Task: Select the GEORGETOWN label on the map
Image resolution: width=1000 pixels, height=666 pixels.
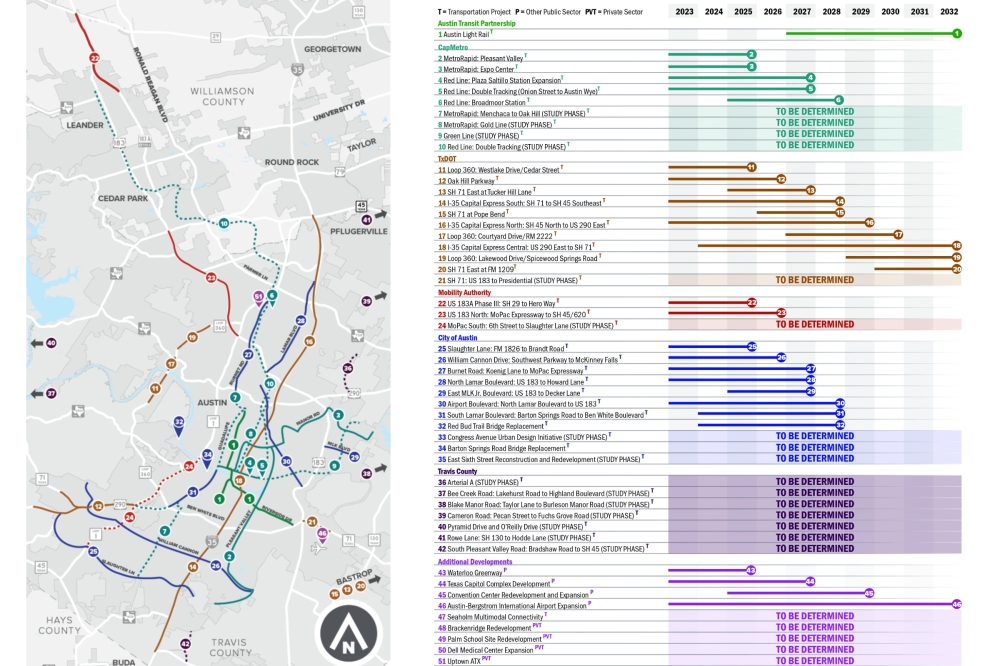Action: 332,49
